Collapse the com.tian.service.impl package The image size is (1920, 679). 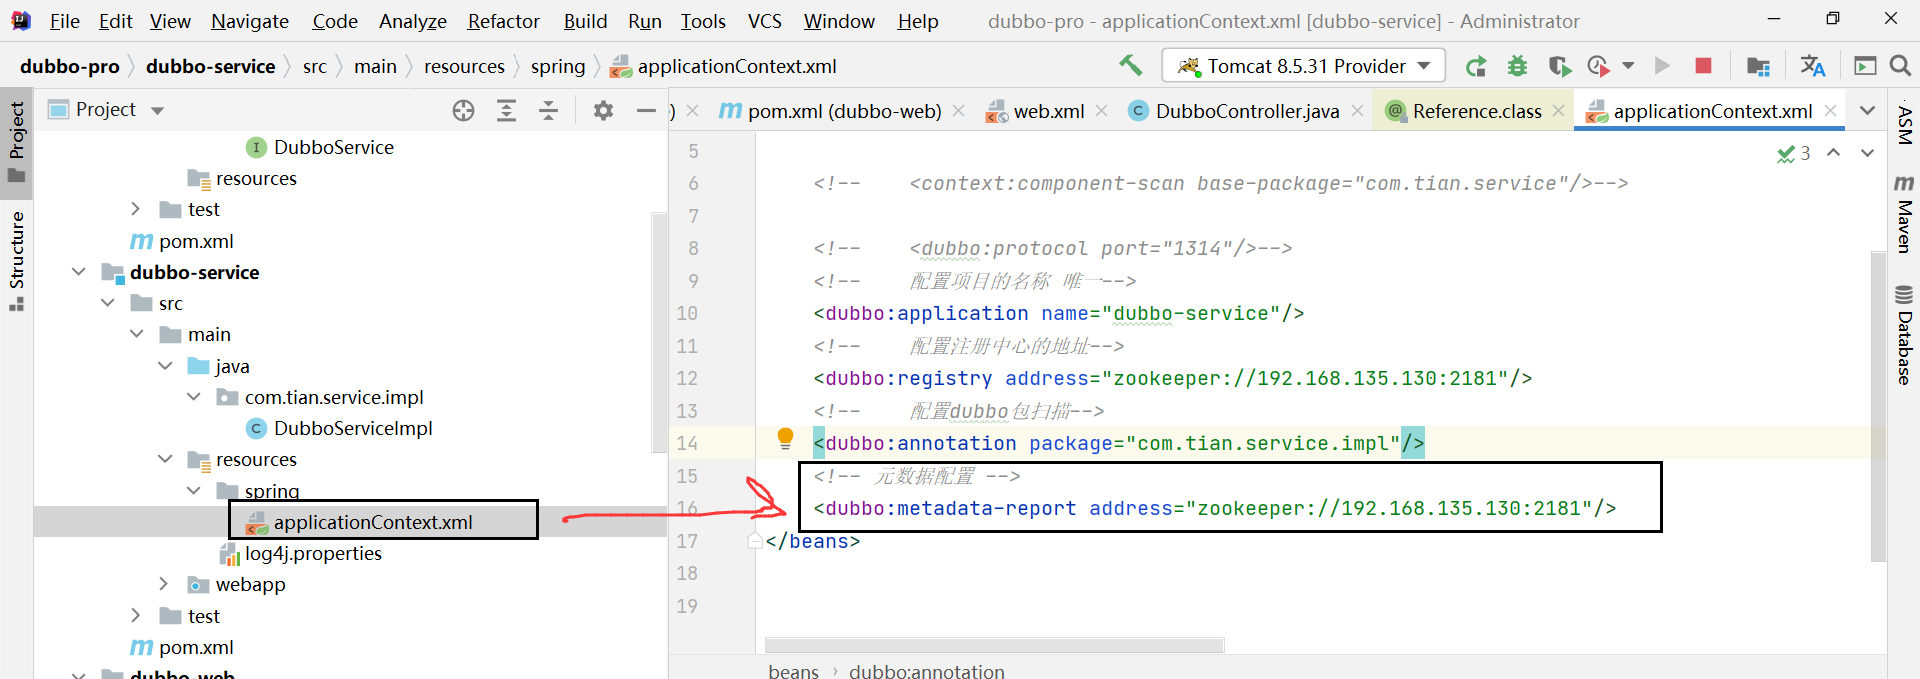click(x=194, y=397)
